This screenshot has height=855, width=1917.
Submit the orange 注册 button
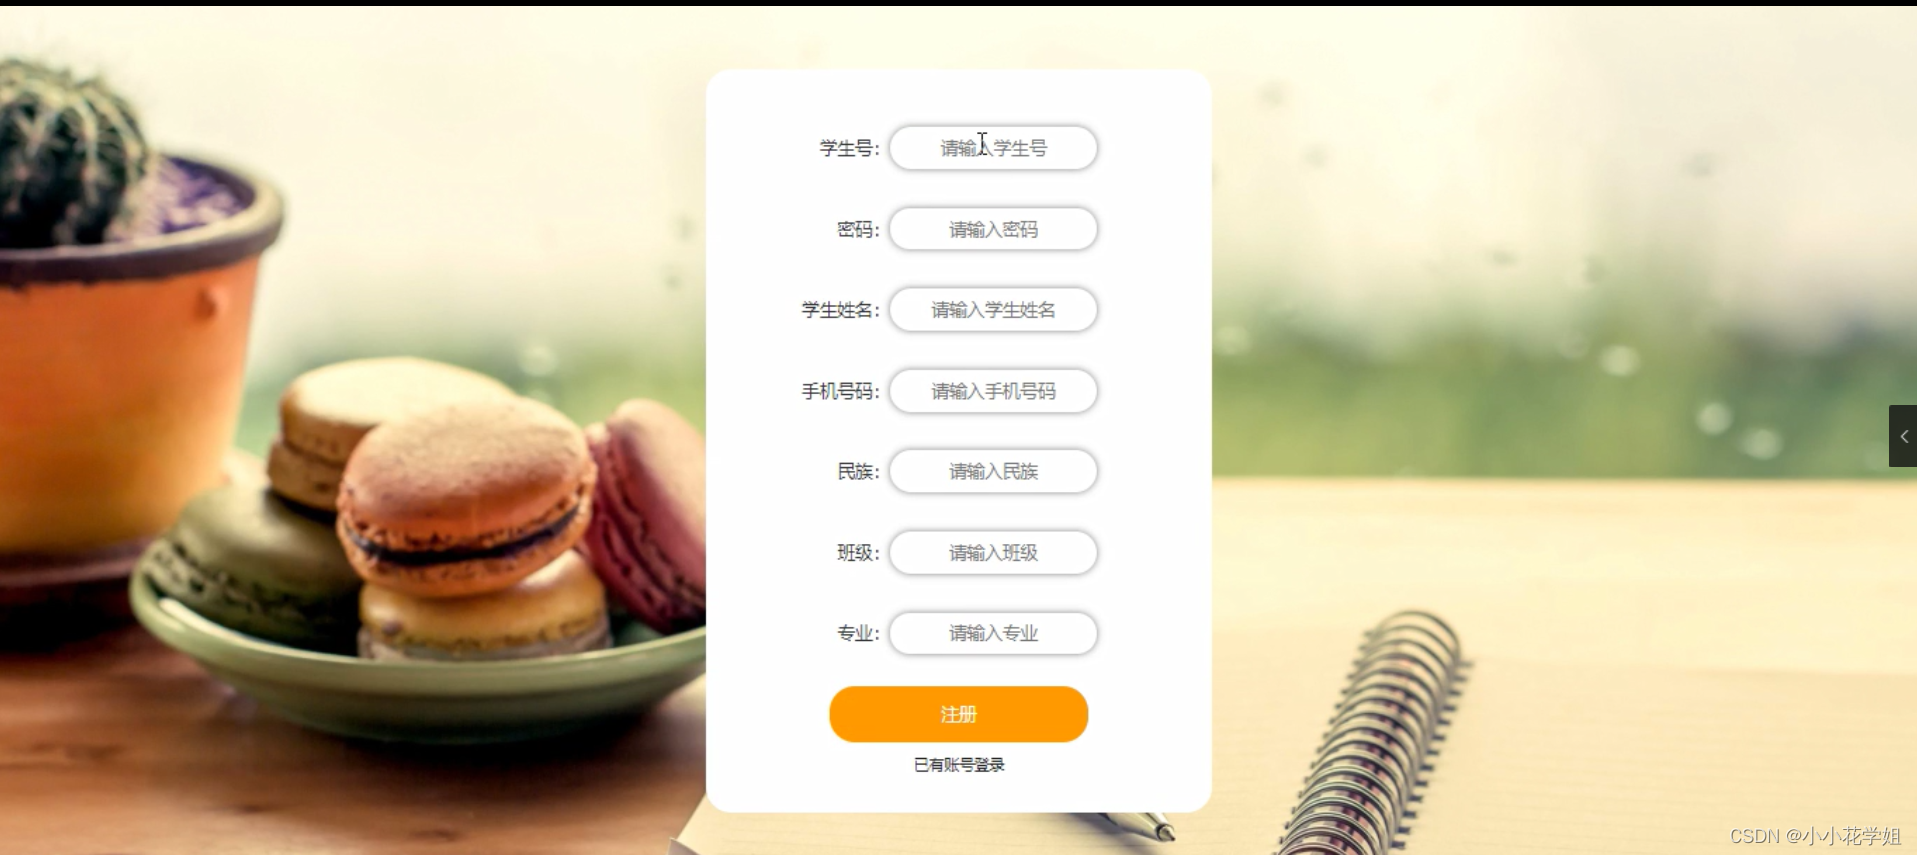[x=958, y=714]
